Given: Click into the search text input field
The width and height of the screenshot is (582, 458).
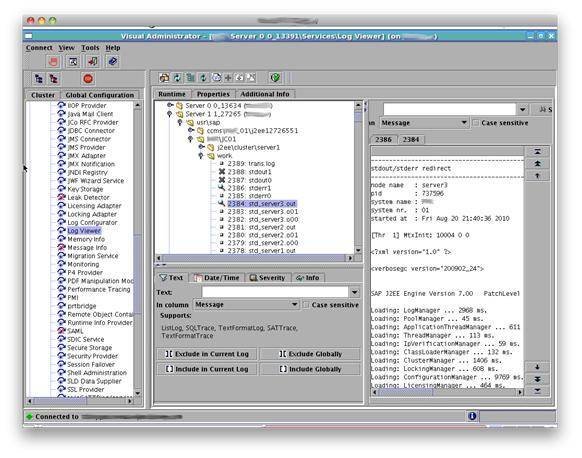Looking at the screenshot, I should [449, 109].
